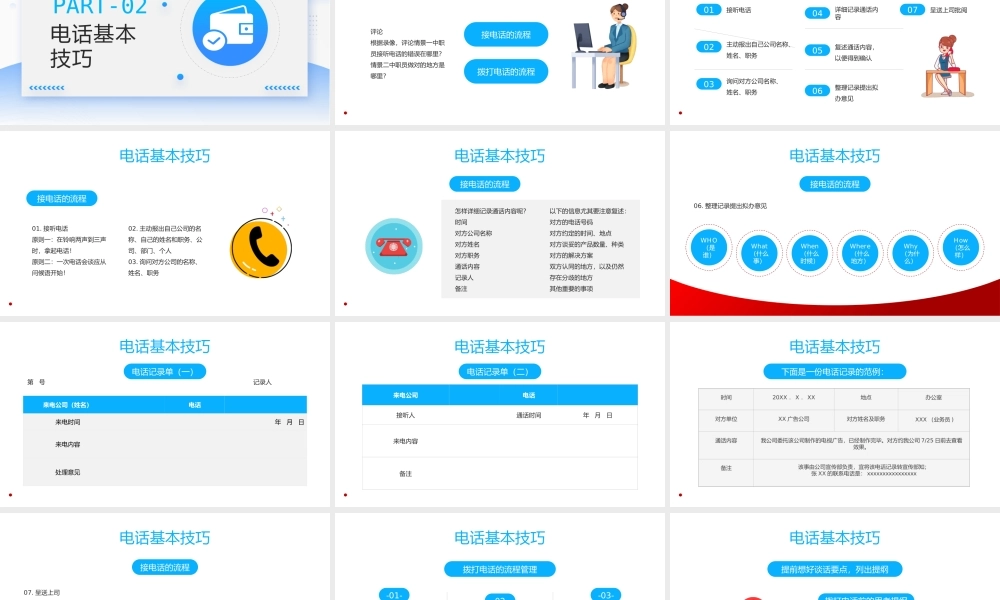Open the slide with the grey 怎样详细记录 box
The image size is (1000, 600).
tap(499, 223)
